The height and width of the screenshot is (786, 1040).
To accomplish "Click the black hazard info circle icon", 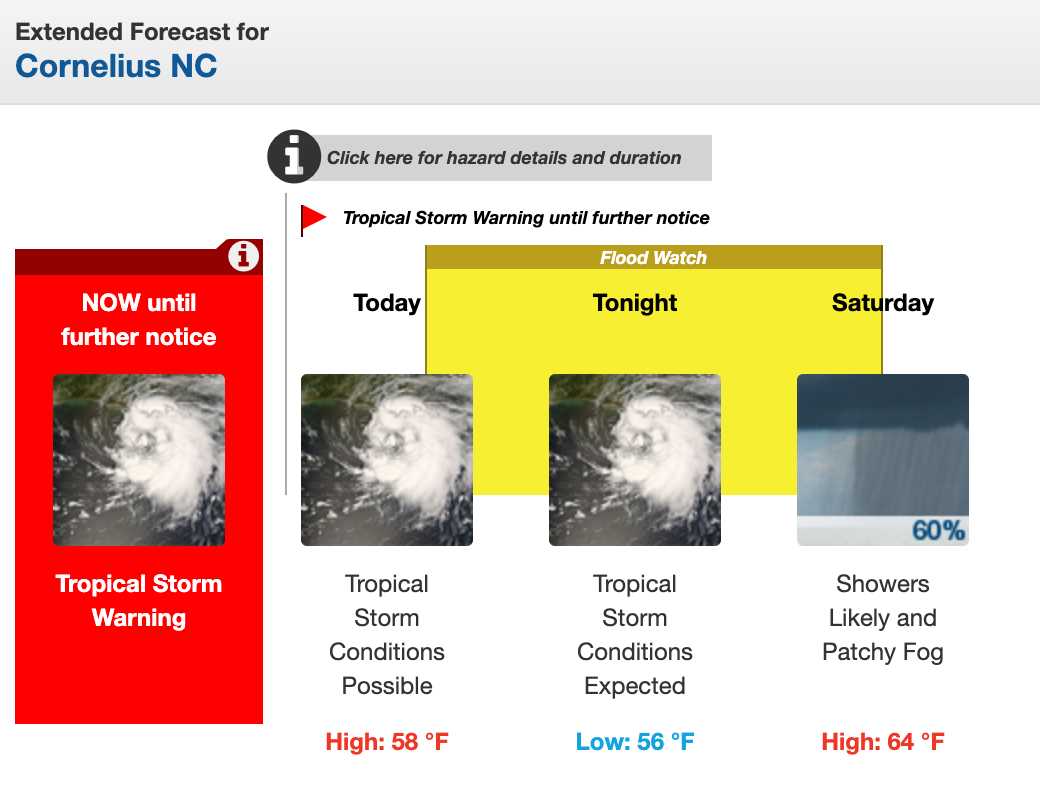I will [x=293, y=157].
